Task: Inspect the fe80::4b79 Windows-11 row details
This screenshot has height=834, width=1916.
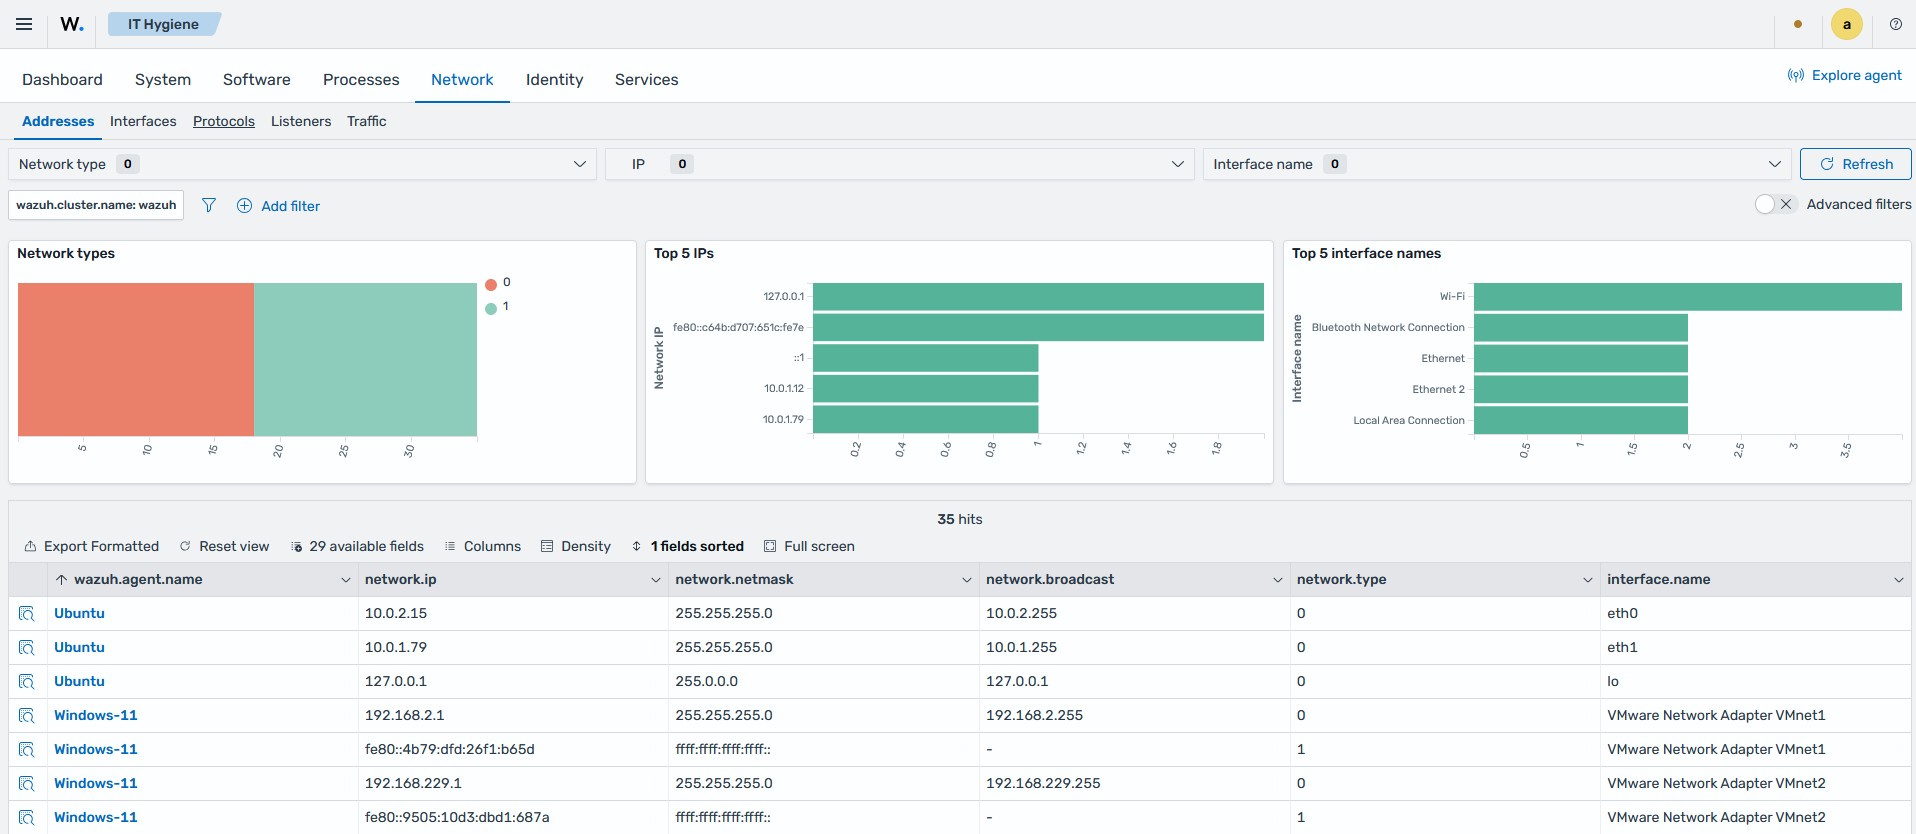Action: [x=27, y=750]
